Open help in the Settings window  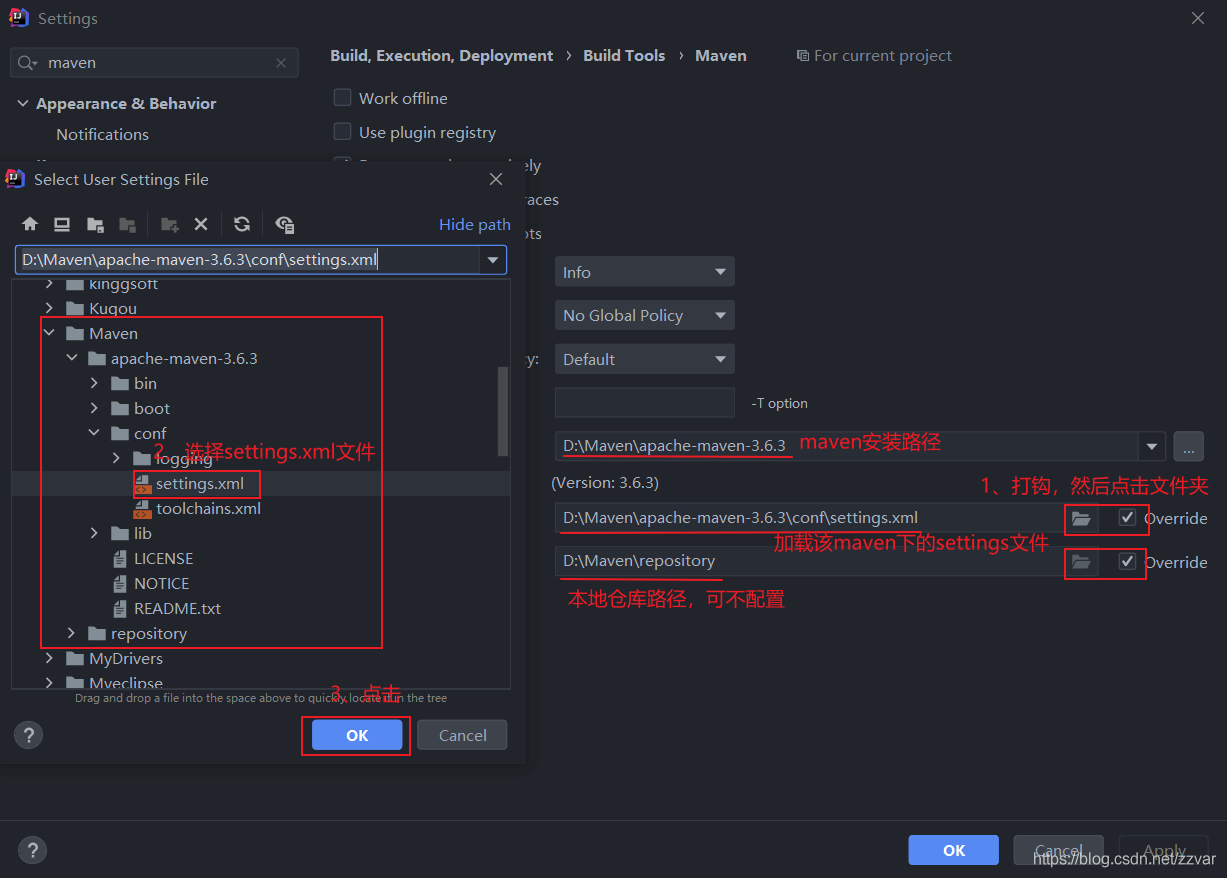click(x=32, y=850)
